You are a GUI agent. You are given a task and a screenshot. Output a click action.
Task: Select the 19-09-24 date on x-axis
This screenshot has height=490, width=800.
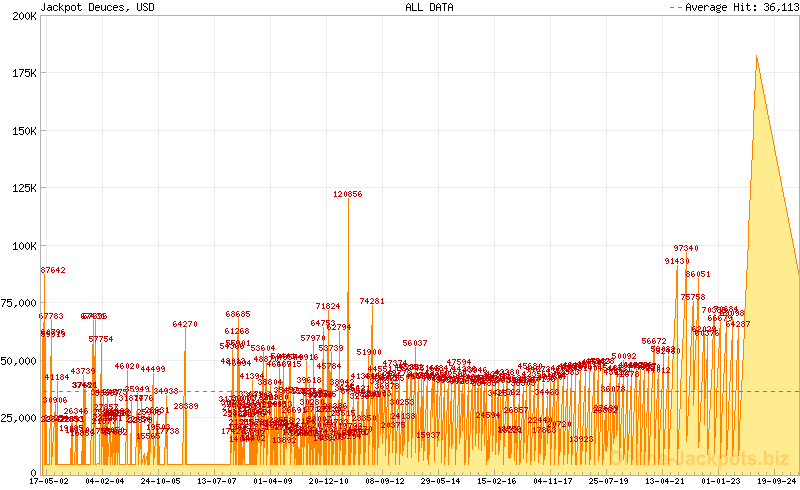pyautogui.click(x=776, y=481)
